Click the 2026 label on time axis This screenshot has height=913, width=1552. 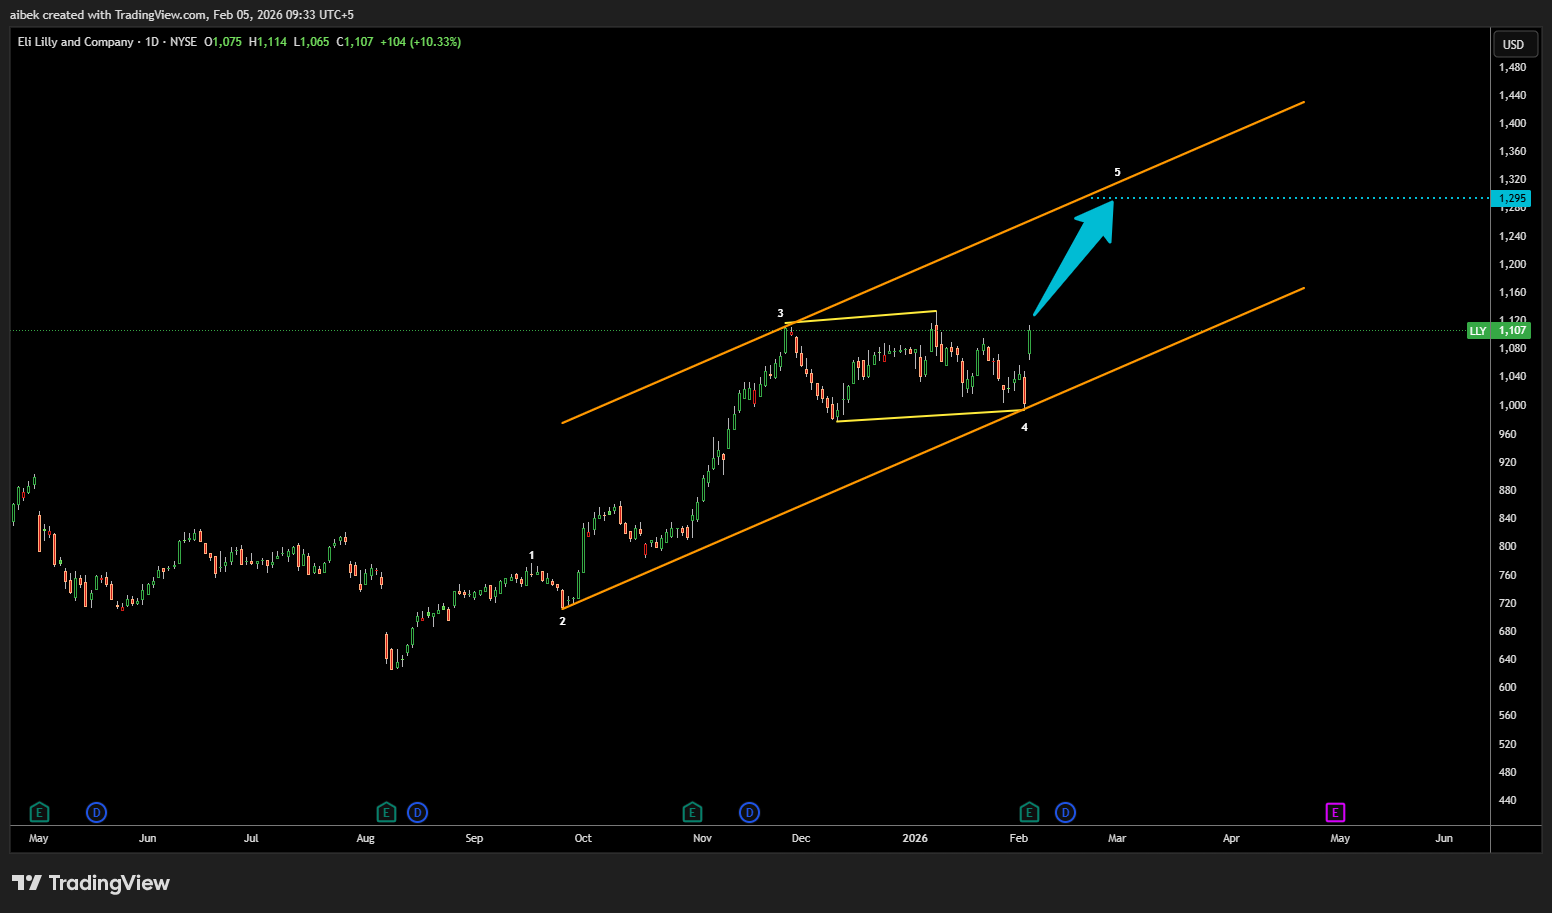click(x=915, y=839)
